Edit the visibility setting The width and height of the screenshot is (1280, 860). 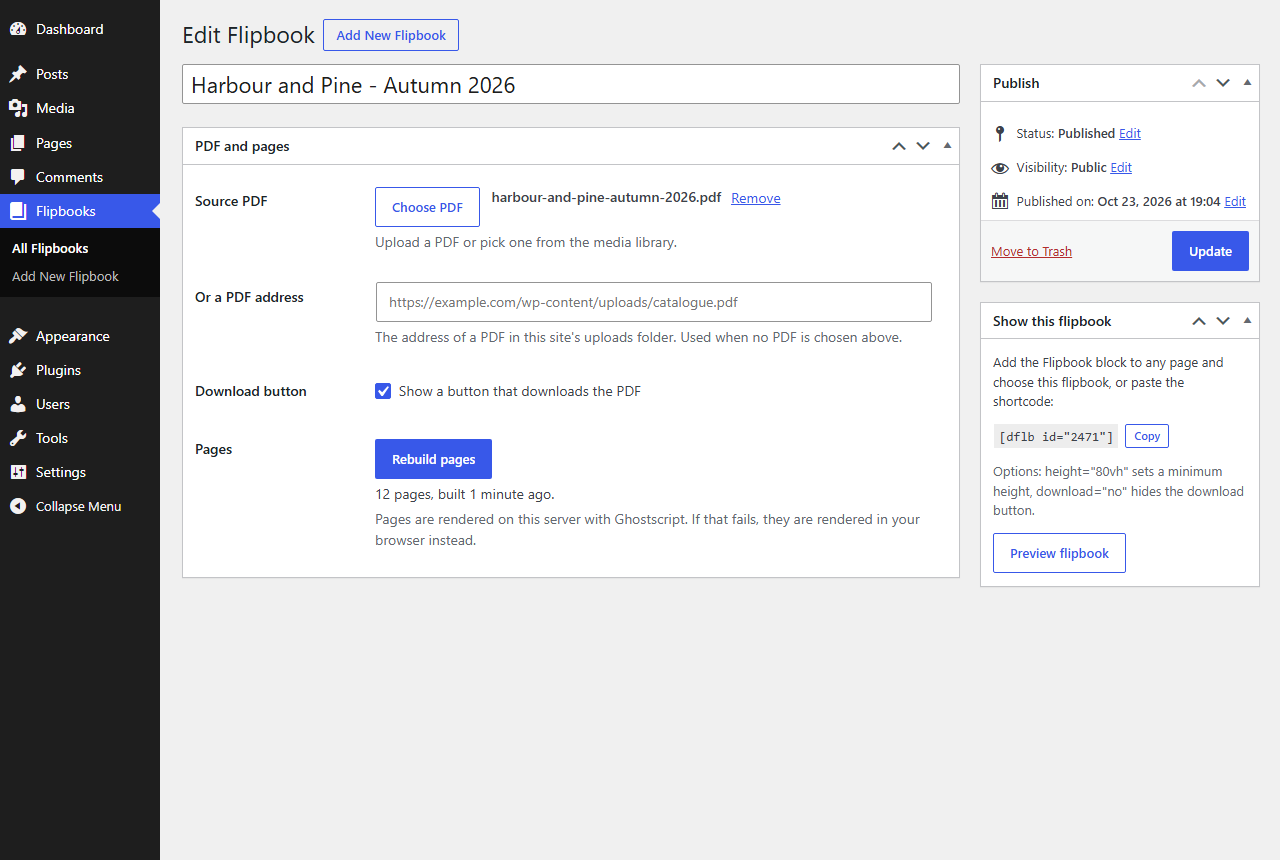click(1121, 167)
